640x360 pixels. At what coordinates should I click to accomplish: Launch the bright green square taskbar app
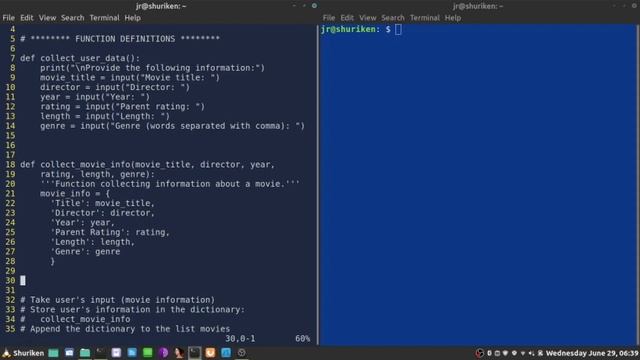pyautogui.click(x=148, y=353)
